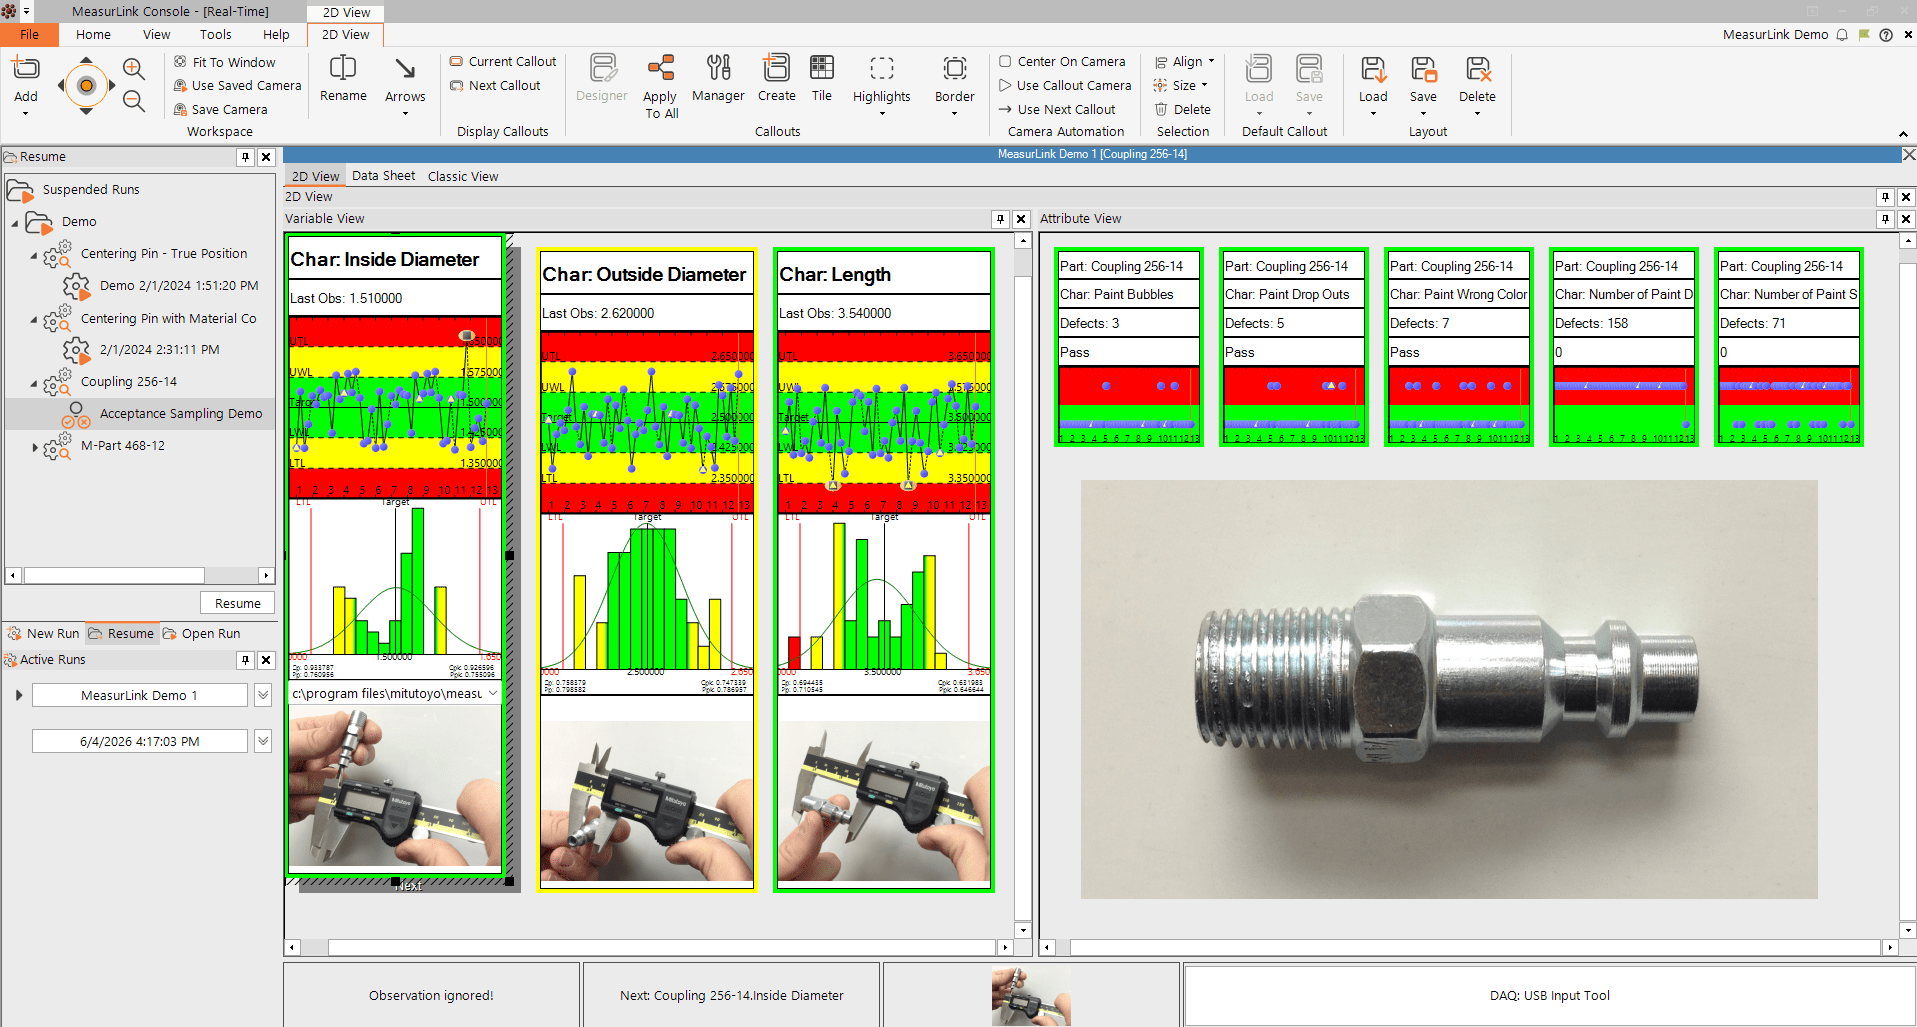Click Delete in Selection group
Viewport: 1917px width, 1027px height.
1182,110
